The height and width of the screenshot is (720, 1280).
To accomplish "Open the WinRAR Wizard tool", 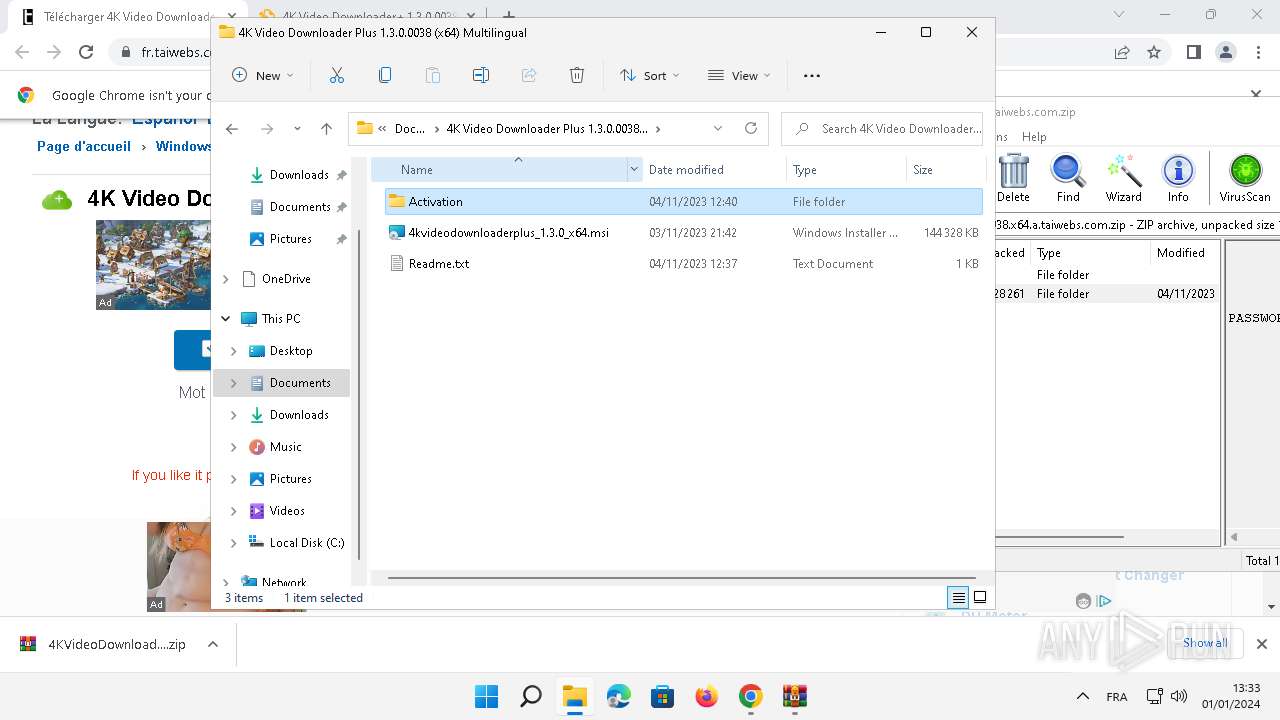I will [x=1123, y=178].
